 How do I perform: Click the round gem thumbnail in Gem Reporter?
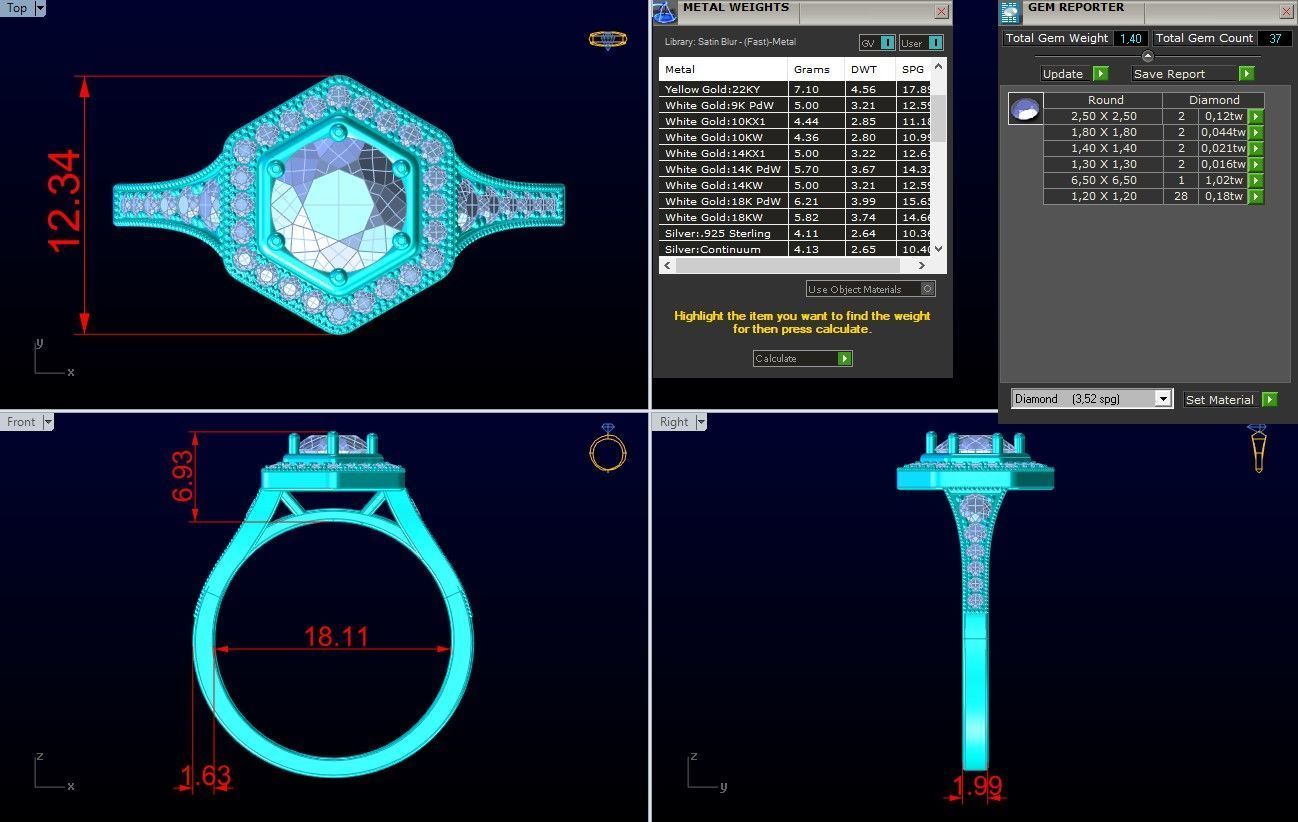coord(1025,108)
